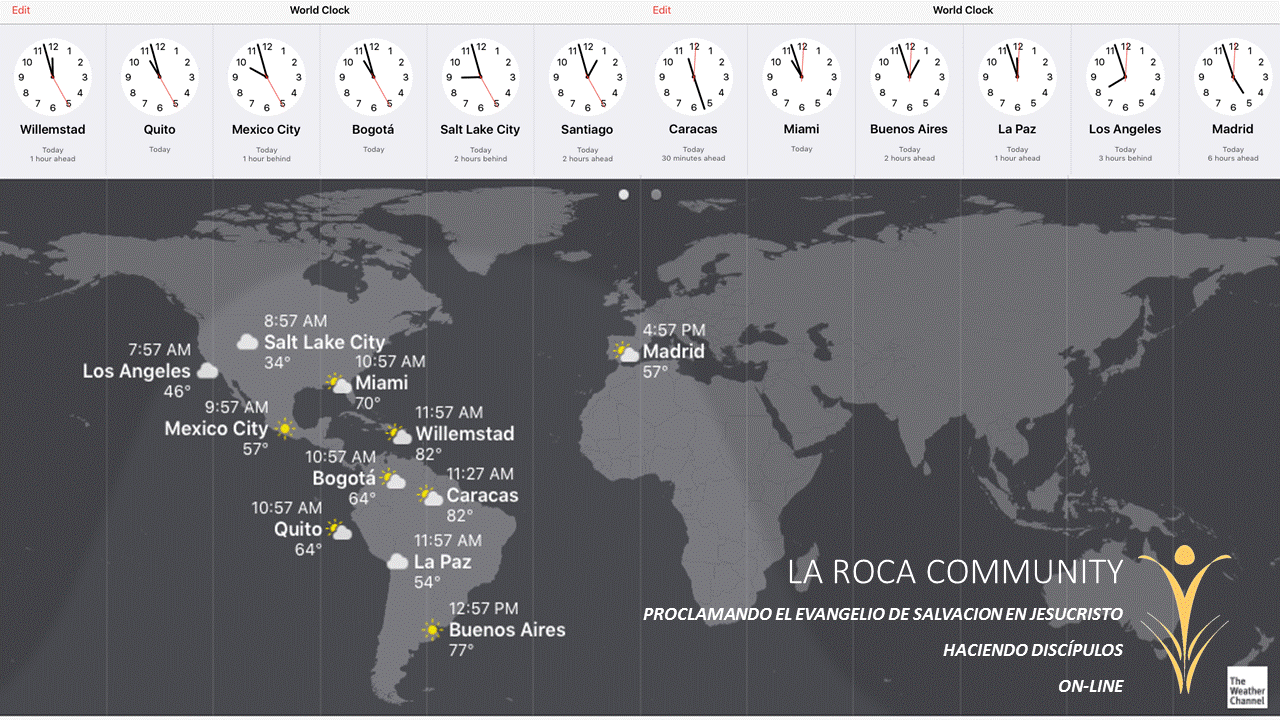Click the HACIENDO DISCÍPULOS text
The height and width of the screenshot is (720, 1280).
click(1033, 650)
